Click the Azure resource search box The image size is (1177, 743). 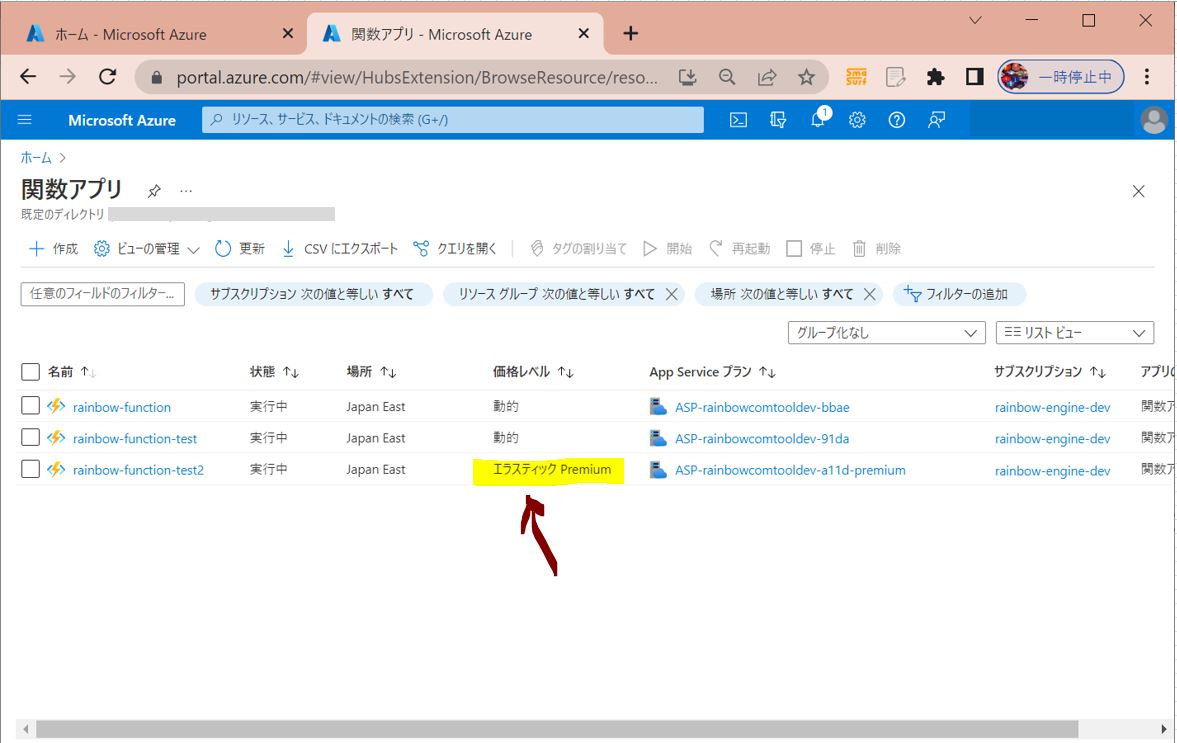click(453, 120)
